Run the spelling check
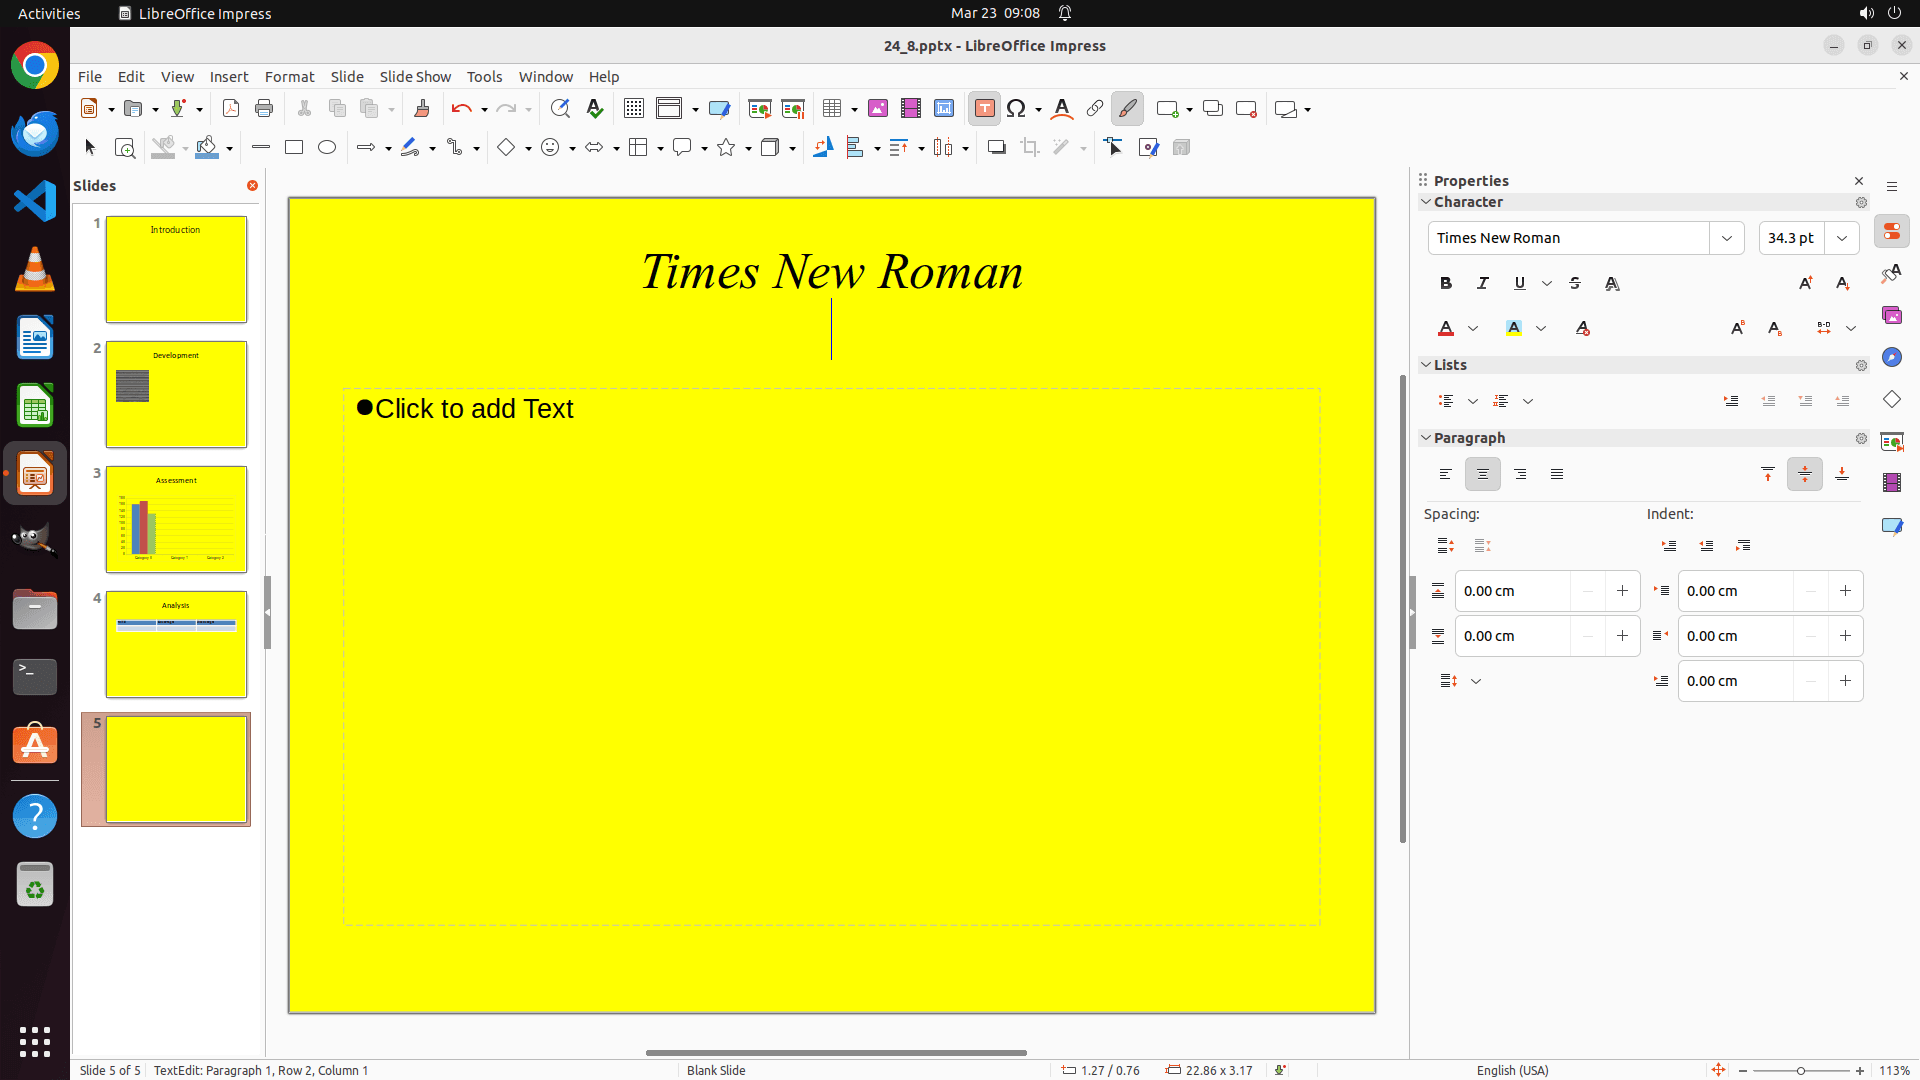 (595, 109)
